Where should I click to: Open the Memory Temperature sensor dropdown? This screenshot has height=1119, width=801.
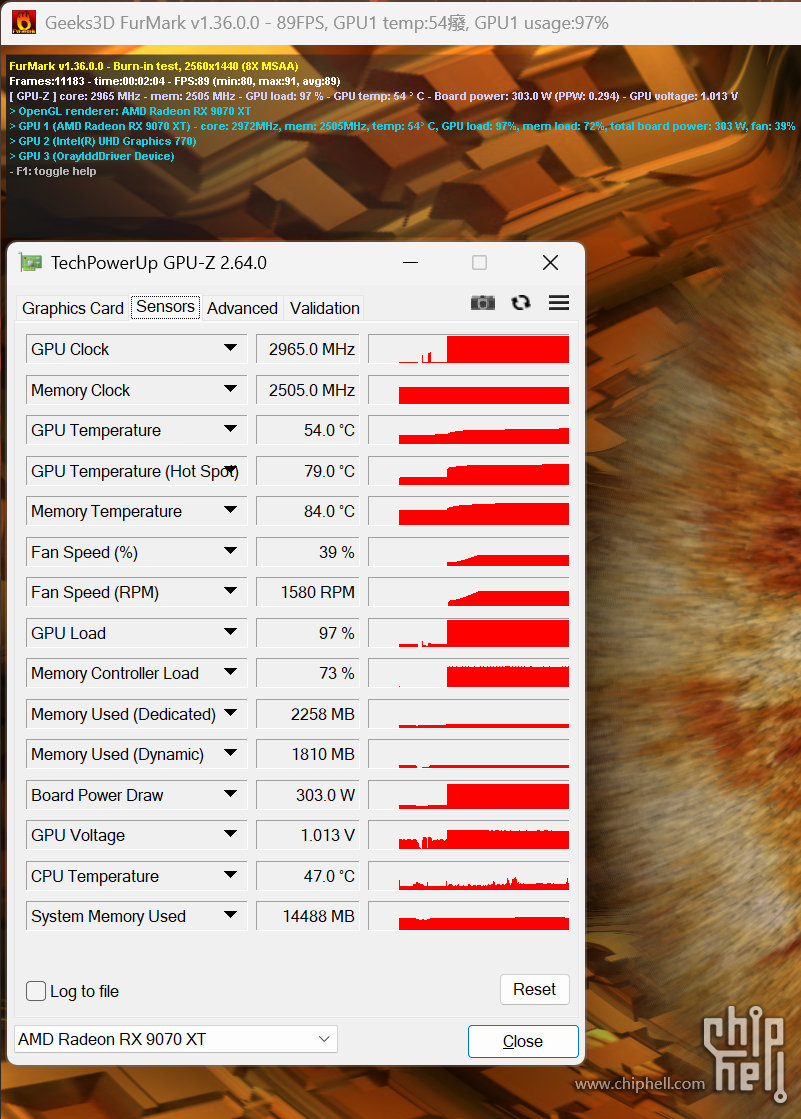coord(230,510)
